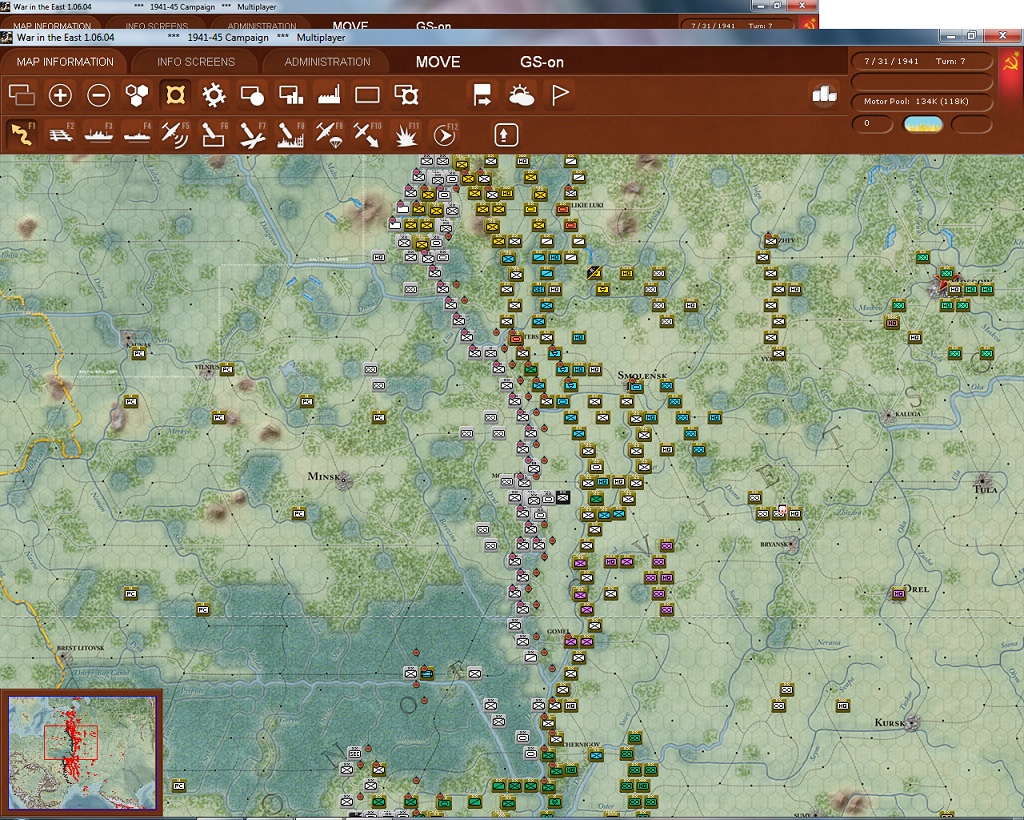Viewport: 1024px width, 820px height.
Task: Open the MAP INFORMATION tab
Action: 65,62
